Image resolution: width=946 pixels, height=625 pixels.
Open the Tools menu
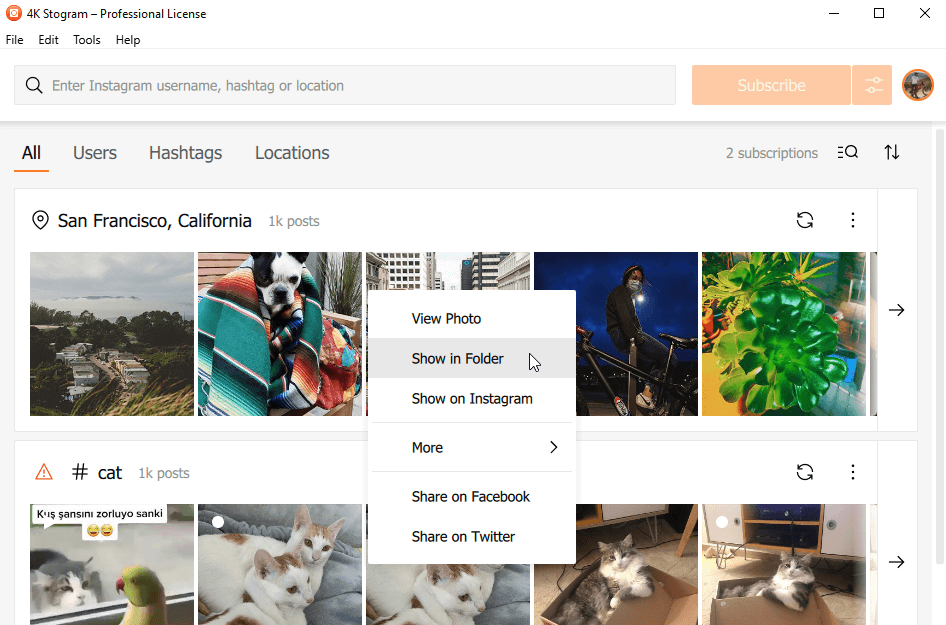(x=87, y=40)
